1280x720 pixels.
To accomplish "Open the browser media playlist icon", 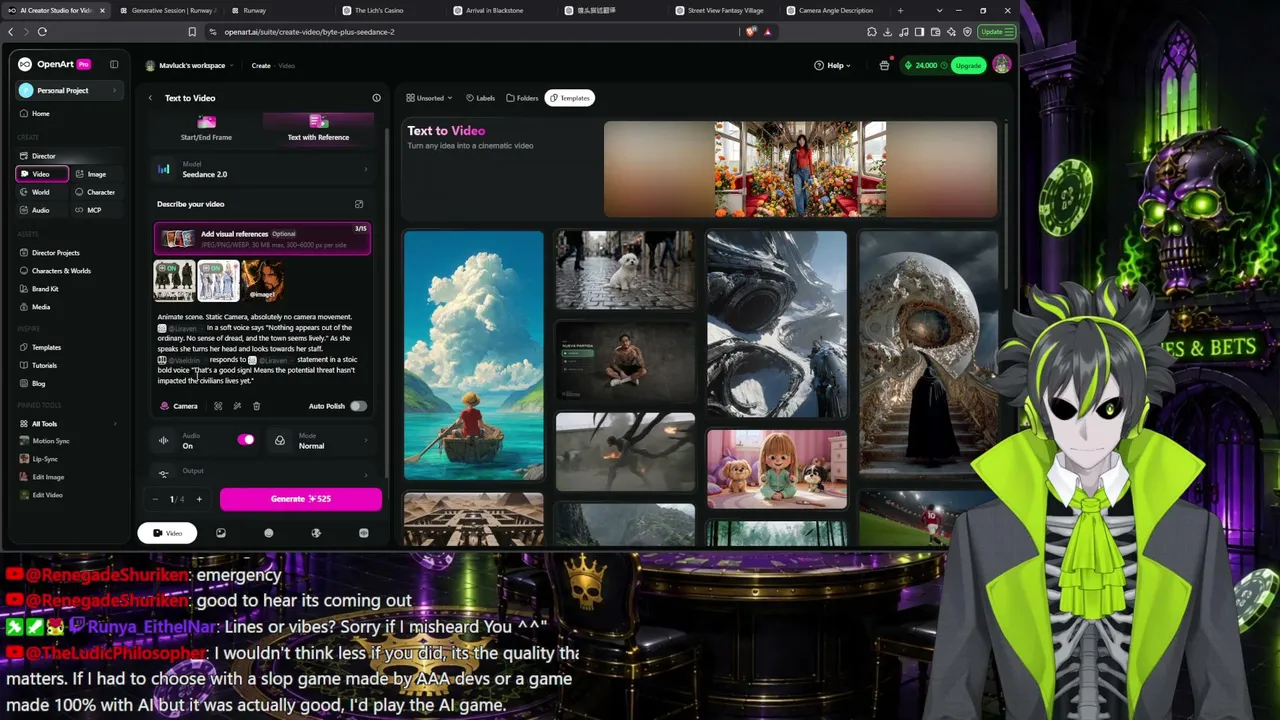I will (904, 32).
